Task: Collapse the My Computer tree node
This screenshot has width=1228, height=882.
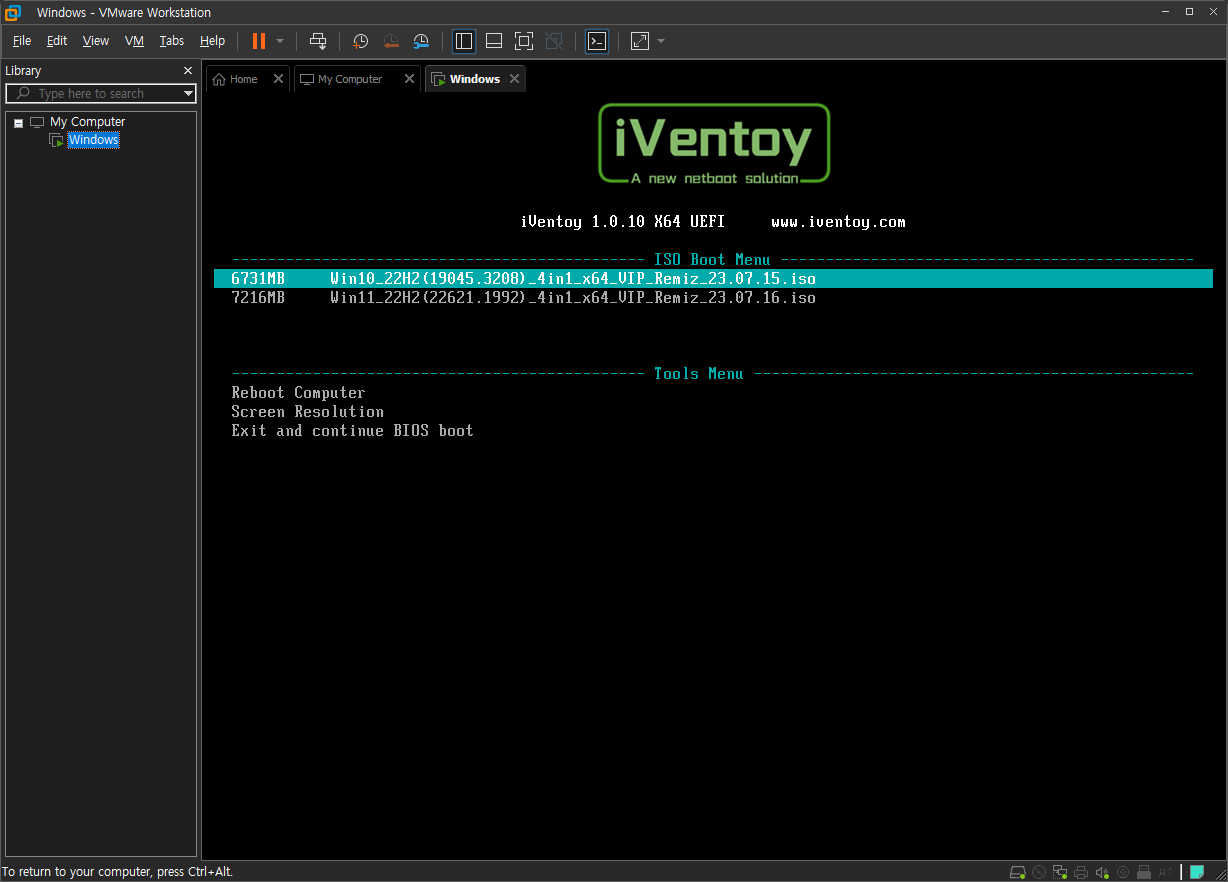Action: click(18, 122)
